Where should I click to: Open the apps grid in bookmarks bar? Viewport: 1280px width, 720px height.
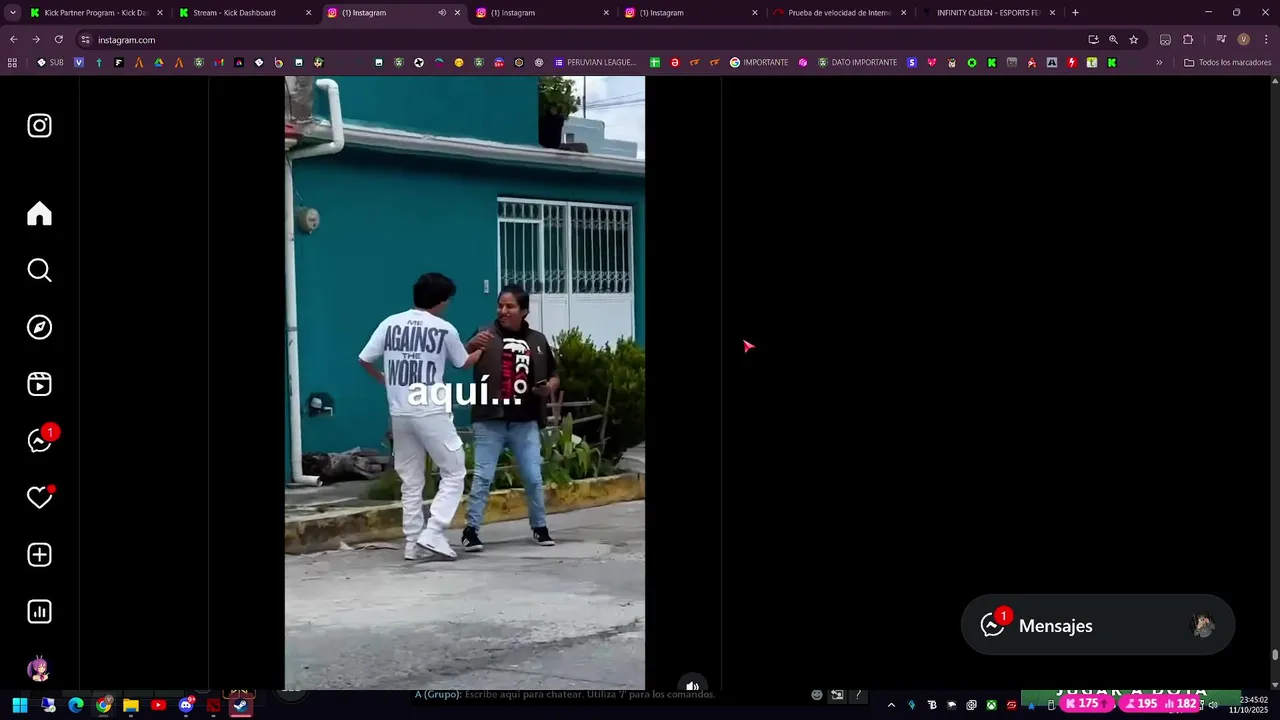pos(12,62)
